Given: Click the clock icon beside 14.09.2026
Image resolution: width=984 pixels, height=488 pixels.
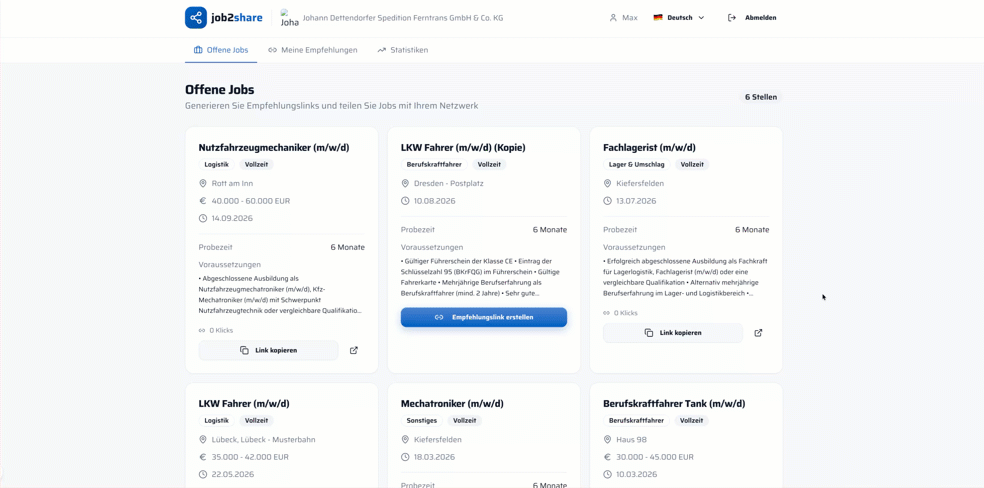Looking at the screenshot, I should click(x=203, y=218).
